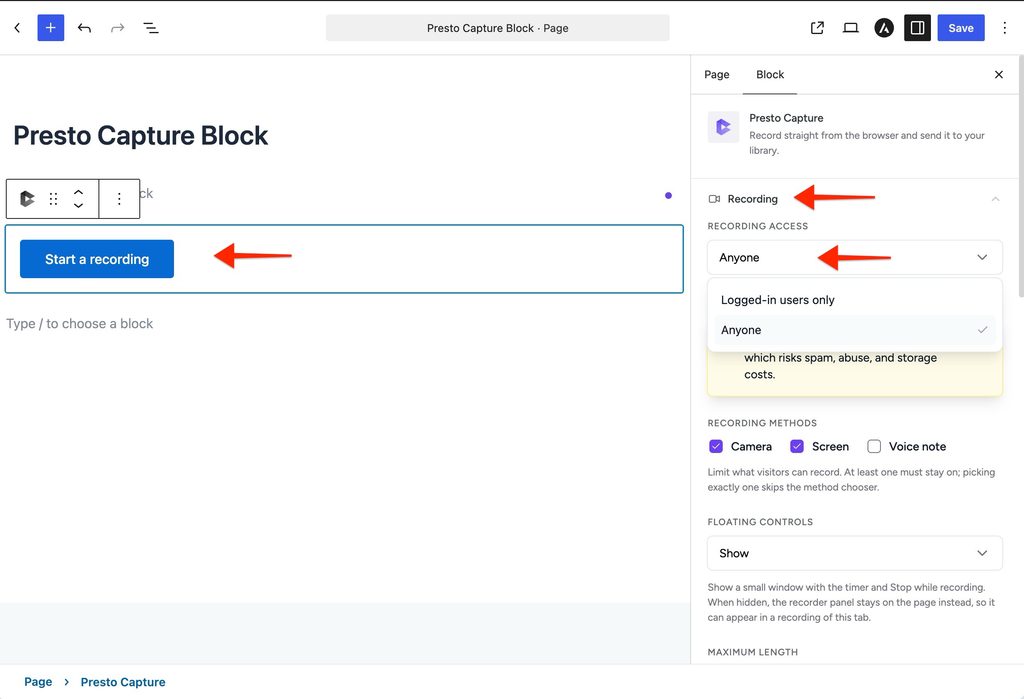
Task: Open the Astra settings round icon
Action: (884, 27)
